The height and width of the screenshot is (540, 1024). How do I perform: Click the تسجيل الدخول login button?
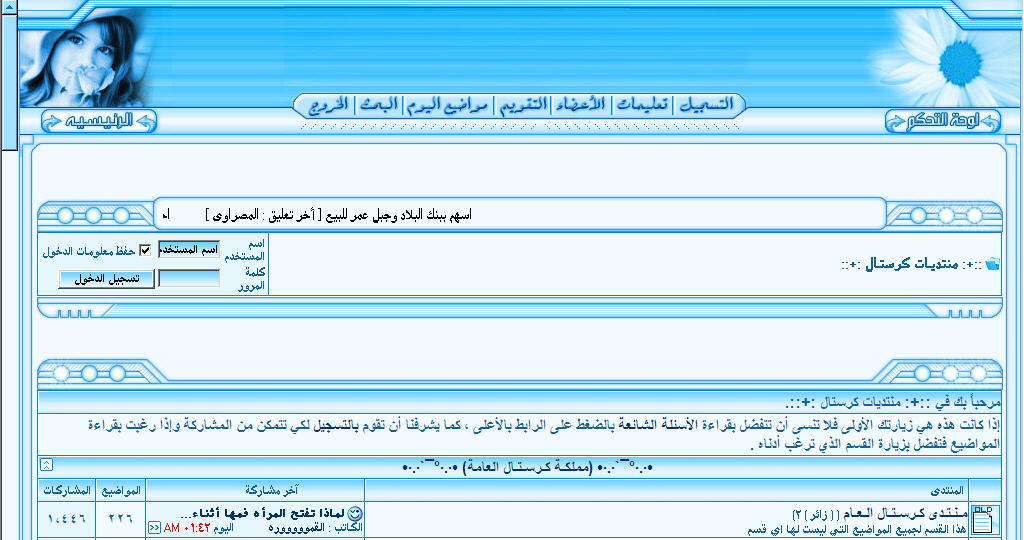[x=106, y=279]
